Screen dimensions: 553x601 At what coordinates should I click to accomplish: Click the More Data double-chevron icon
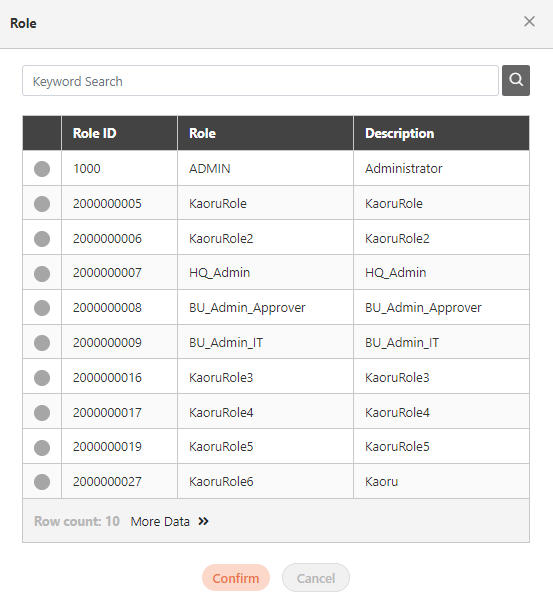203,521
